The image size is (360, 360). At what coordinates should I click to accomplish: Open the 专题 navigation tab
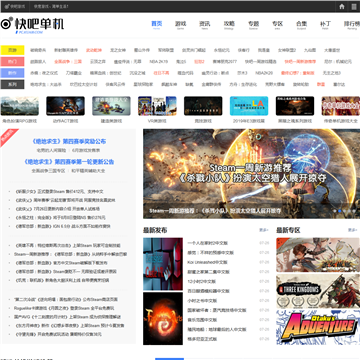coord(253,24)
